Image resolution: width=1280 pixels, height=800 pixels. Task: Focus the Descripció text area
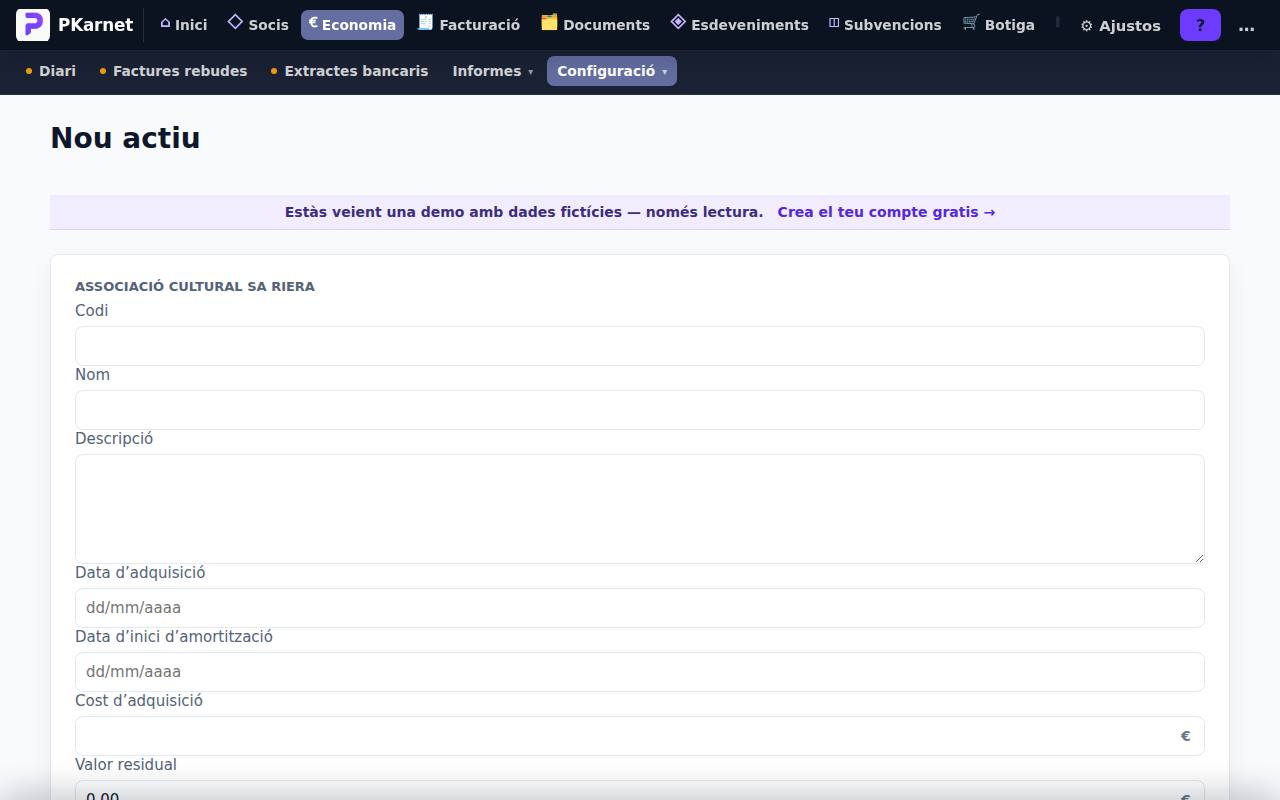(x=640, y=509)
